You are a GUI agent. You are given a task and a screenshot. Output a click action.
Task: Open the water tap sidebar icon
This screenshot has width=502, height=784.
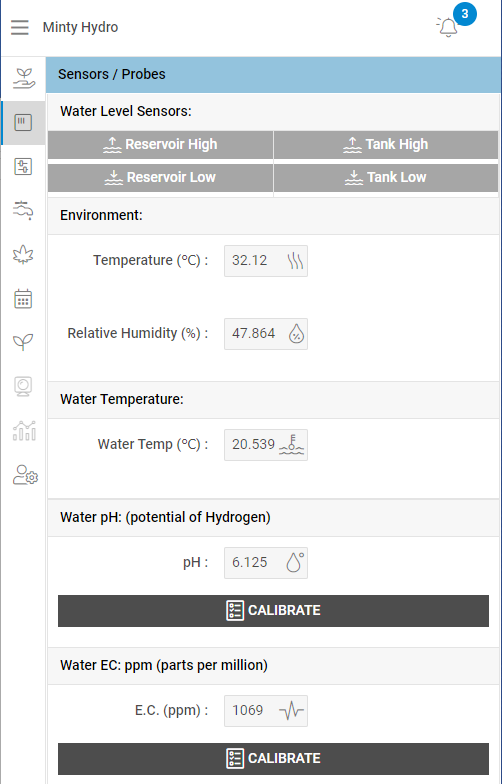pos(24,210)
